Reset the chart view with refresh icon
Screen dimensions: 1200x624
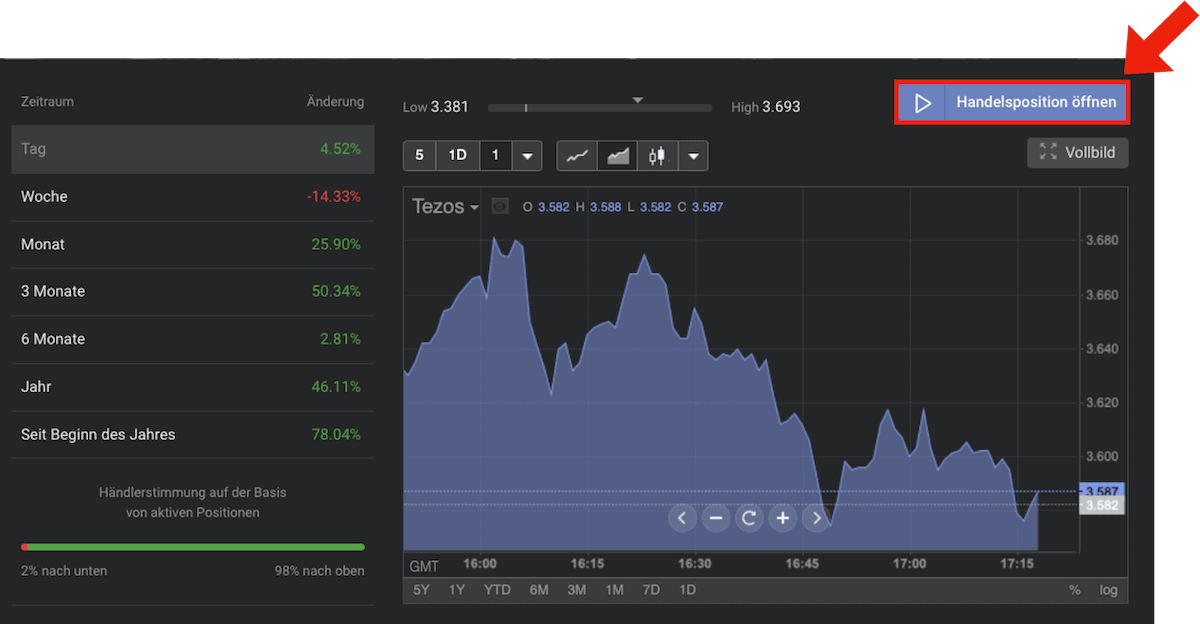(749, 518)
